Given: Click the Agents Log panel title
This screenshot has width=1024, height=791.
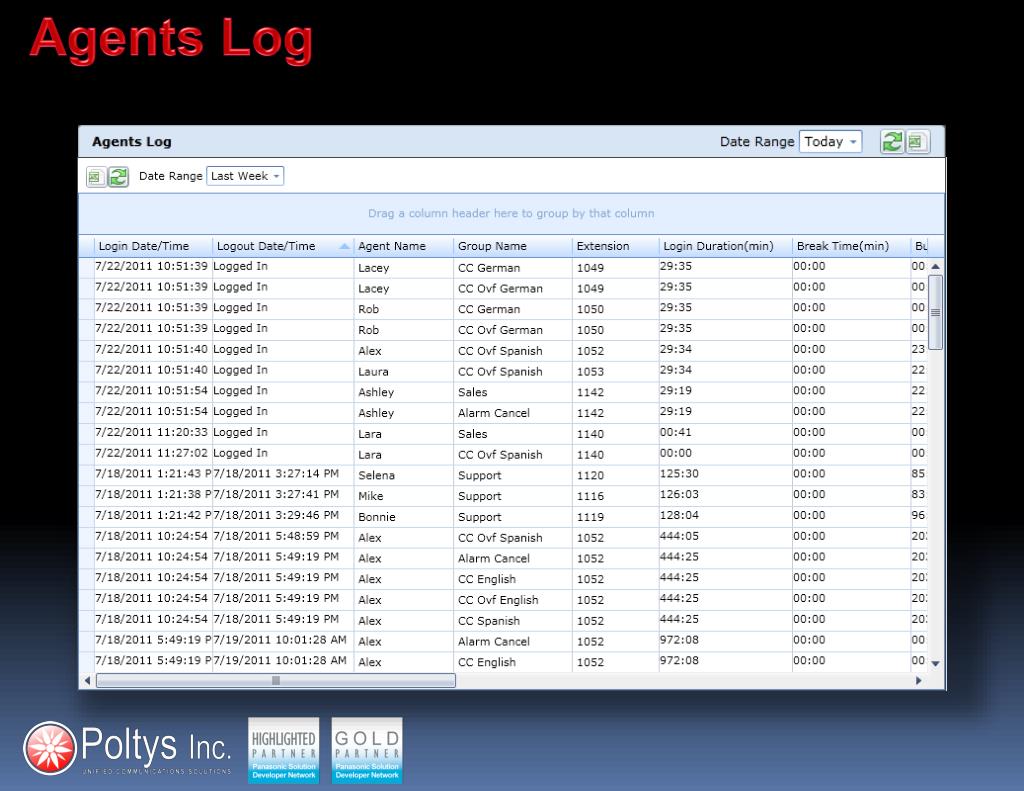Looking at the screenshot, I should [x=132, y=142].
